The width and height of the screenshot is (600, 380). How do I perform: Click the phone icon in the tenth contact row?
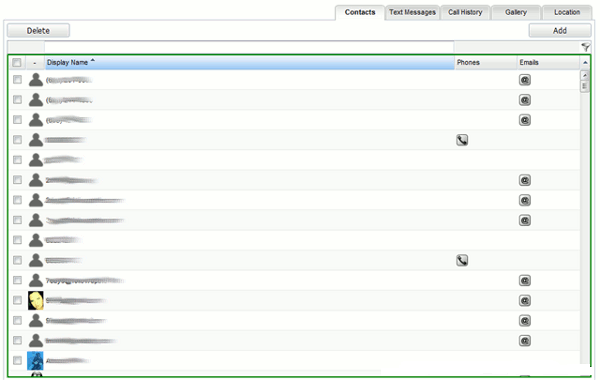(x=462, y=261)
